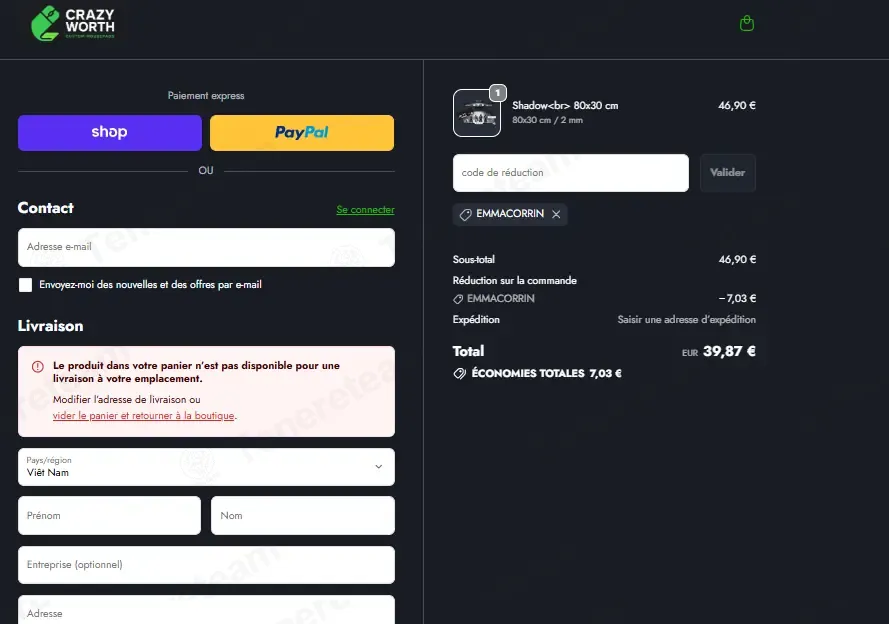The width and height of the screenshot is (889, 624).
Task: Select the Paiement express heading
Action: pyautogui.click(x=206, y=96)
